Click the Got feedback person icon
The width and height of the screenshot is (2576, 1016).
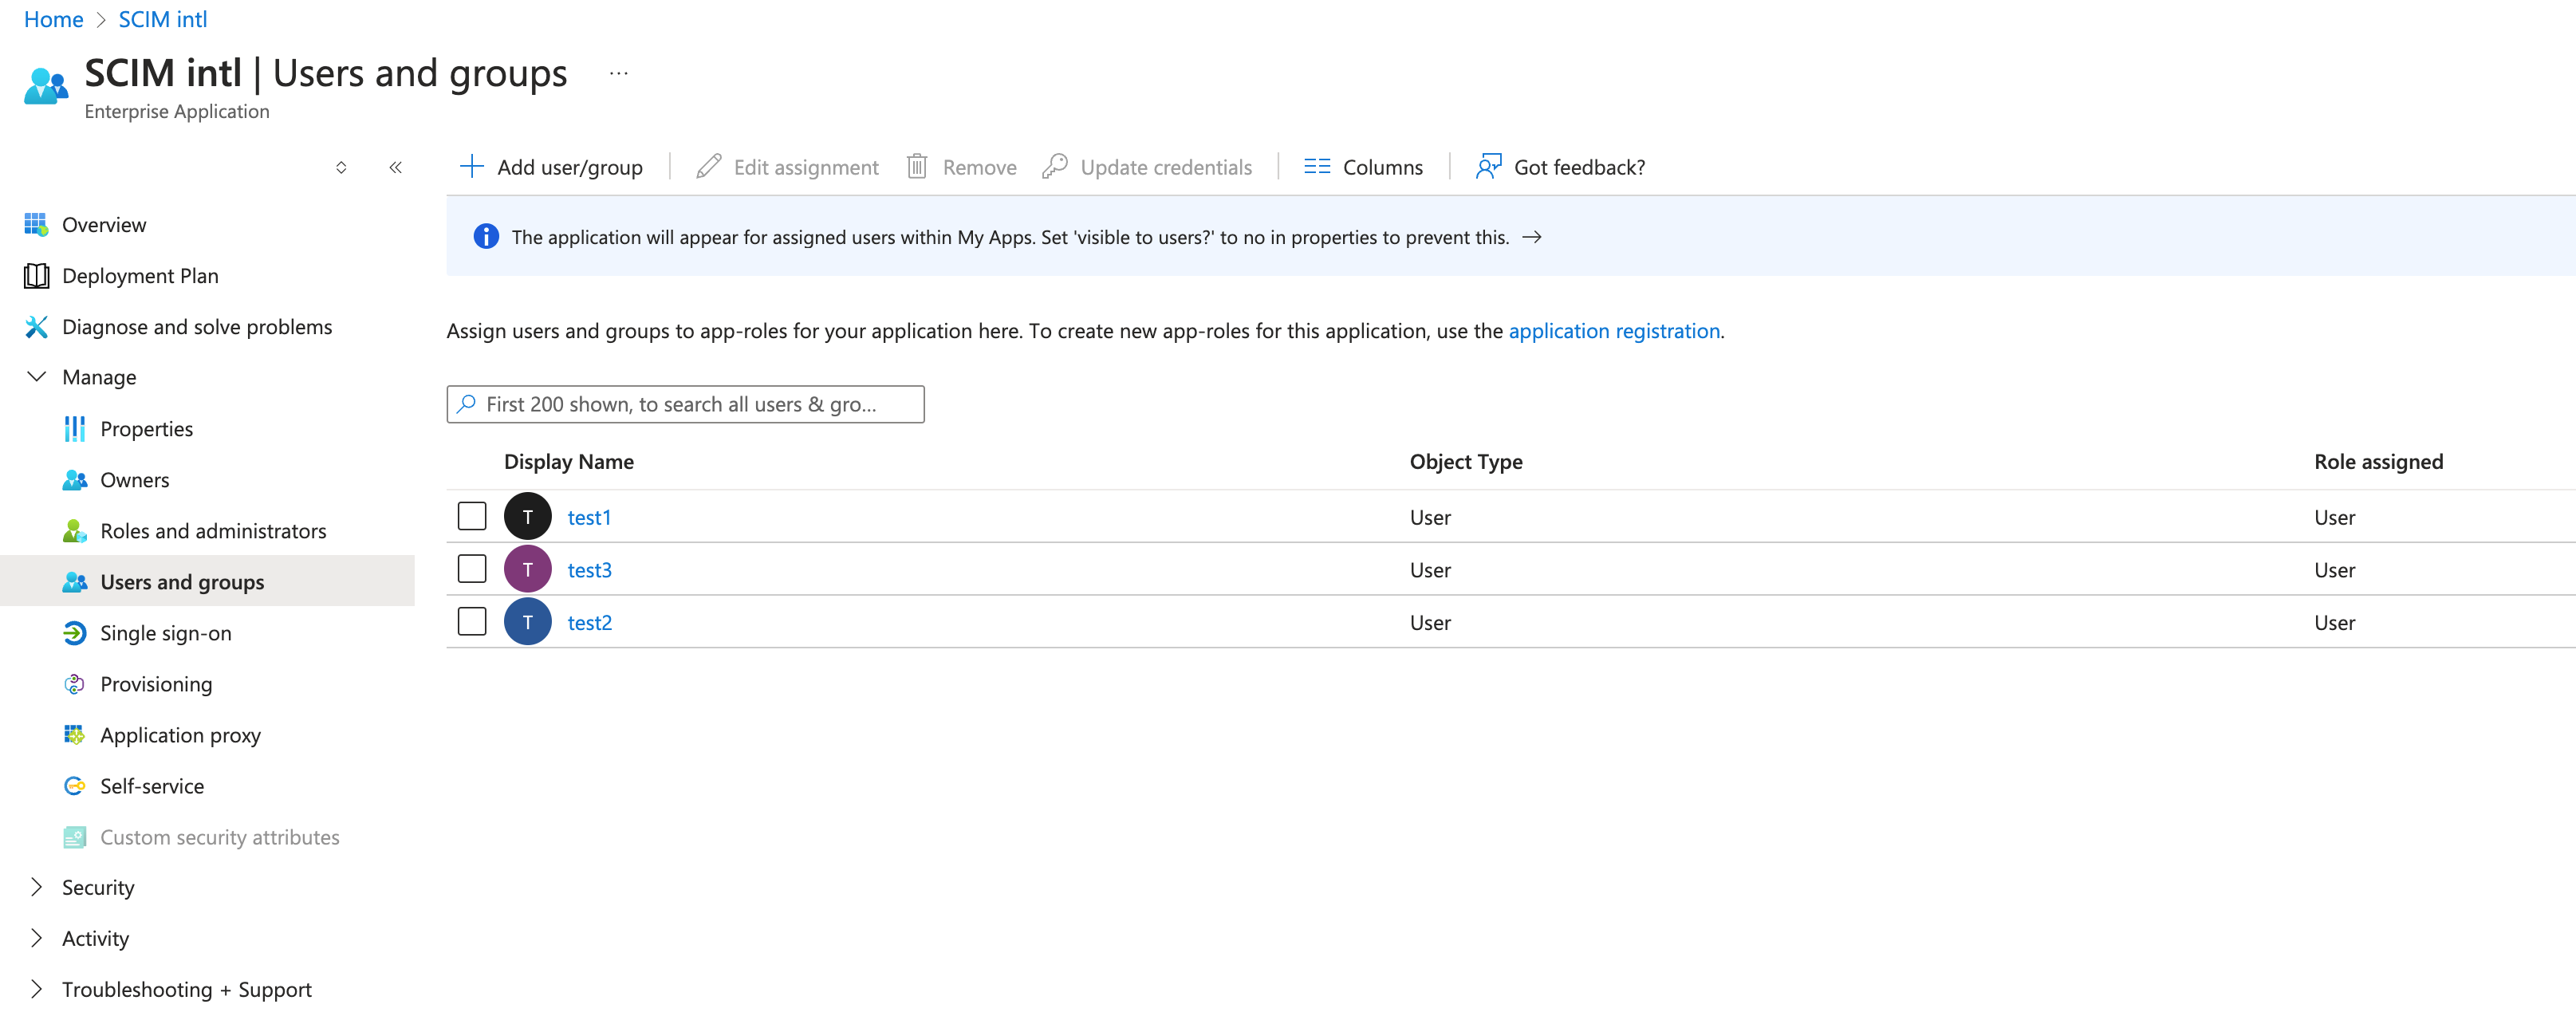(1488, 167)
